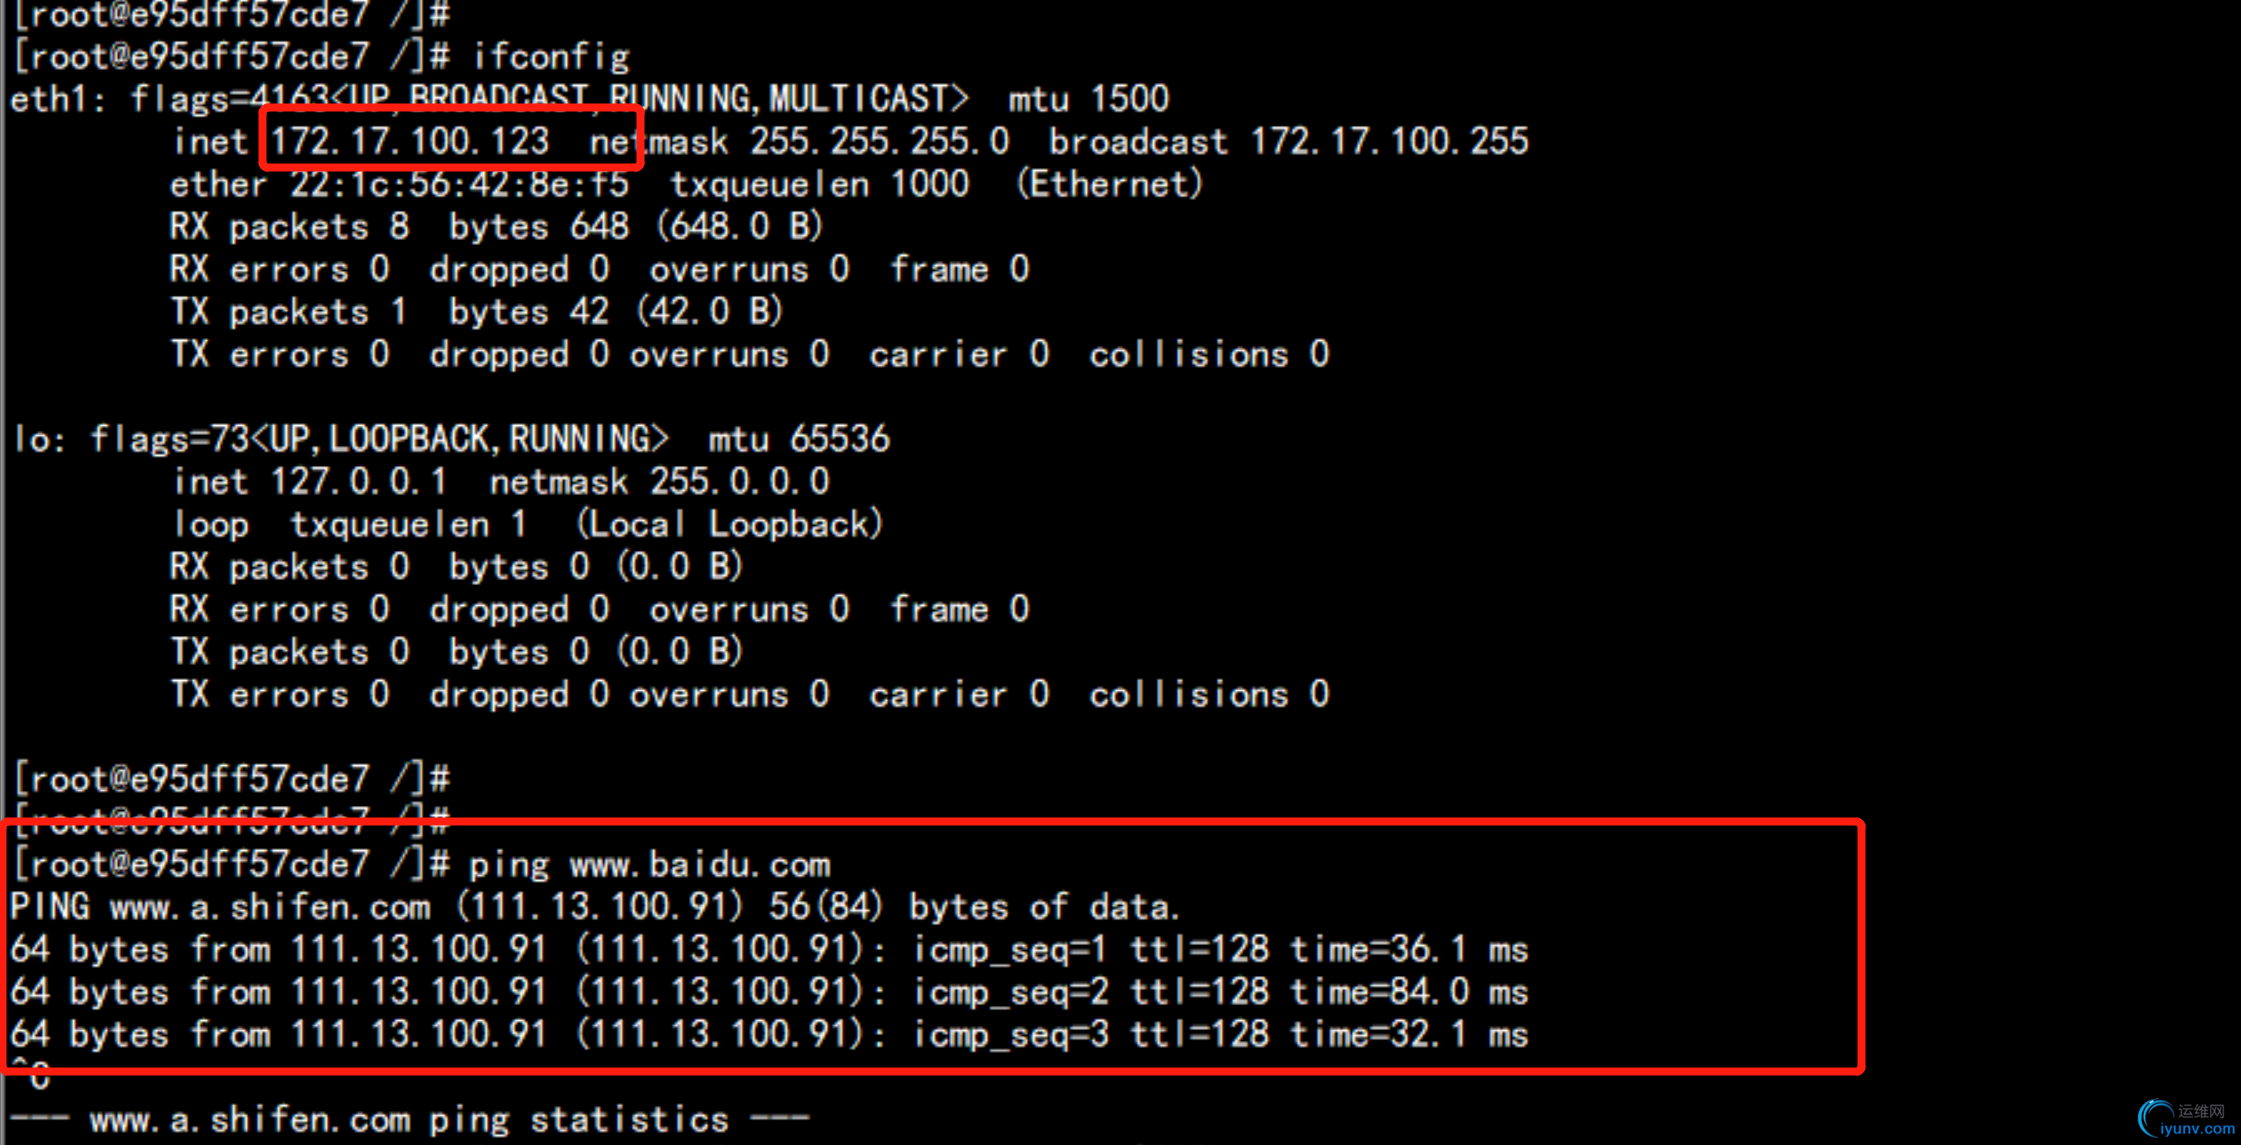Click the MAC address 22:1c:56:42:8e:f5
The image size is (2241, 1145).
(x=459, y=184)
